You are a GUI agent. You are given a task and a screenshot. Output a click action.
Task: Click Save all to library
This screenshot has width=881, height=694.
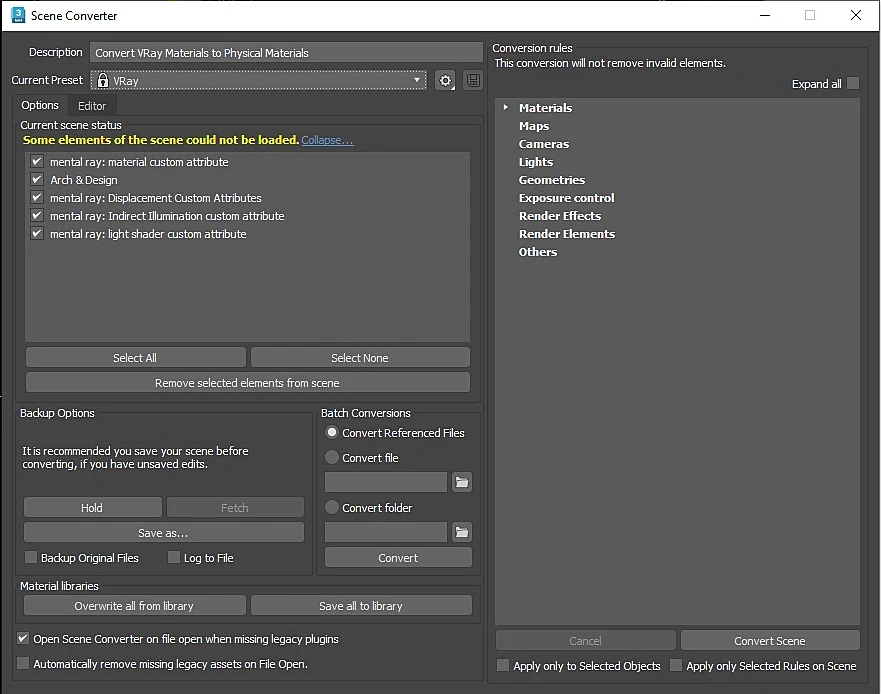361,606
